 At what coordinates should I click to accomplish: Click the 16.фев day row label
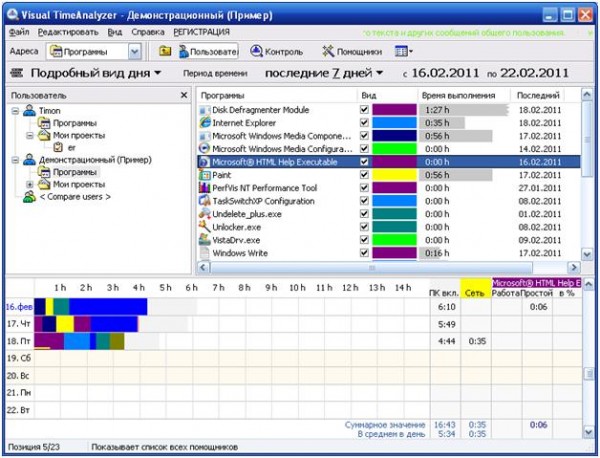click(x=19, y=307)
